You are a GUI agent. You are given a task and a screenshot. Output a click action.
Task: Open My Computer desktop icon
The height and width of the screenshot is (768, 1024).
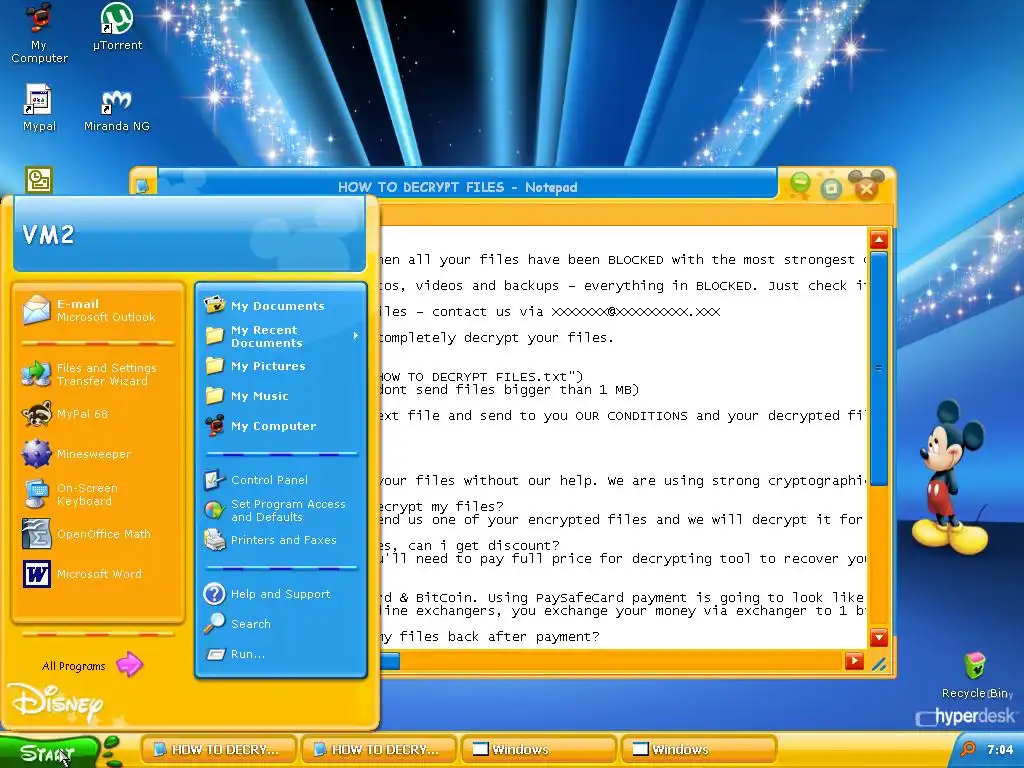click(x=39, y=33)
